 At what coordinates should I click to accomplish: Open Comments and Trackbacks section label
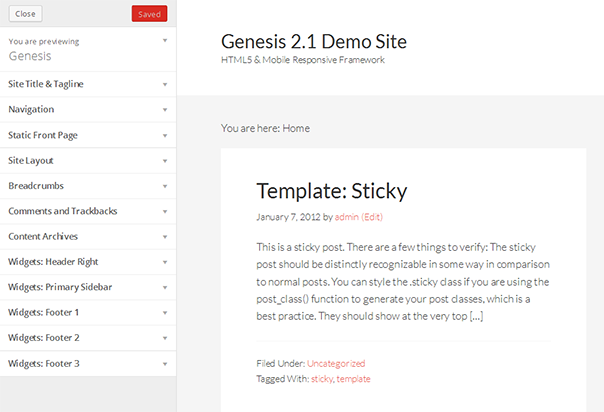pos(63,211)
